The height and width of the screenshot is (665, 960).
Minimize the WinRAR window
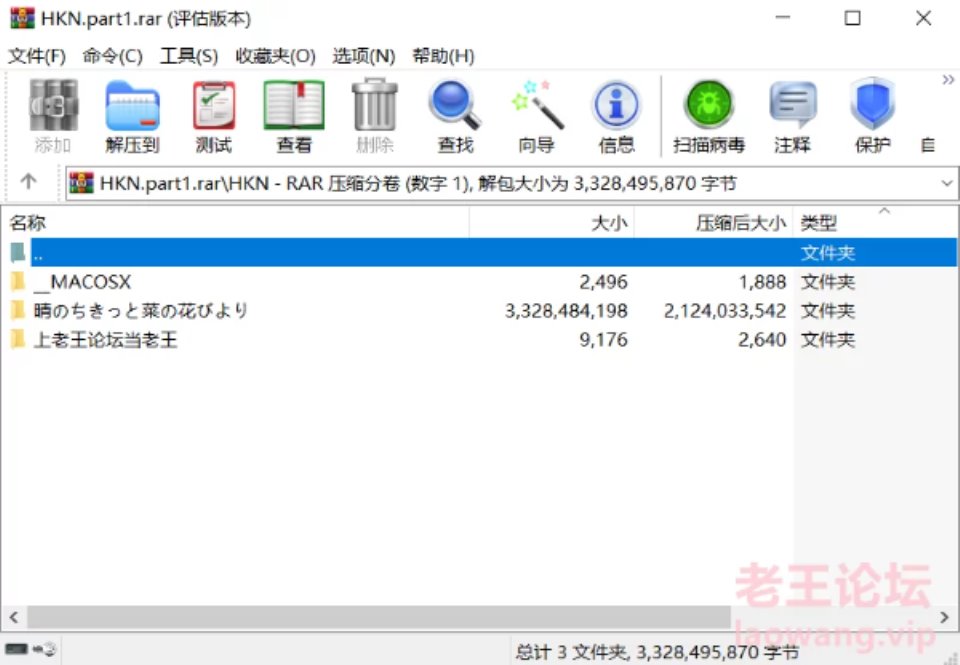(782, 18)
